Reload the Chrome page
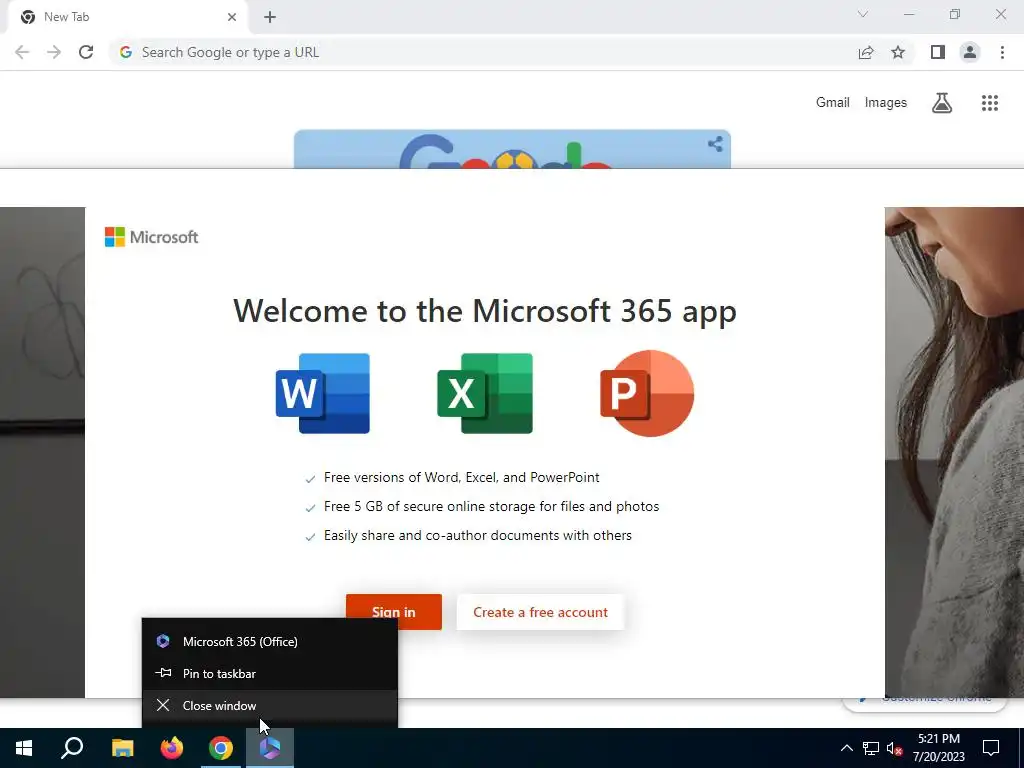Screen dimensions: 1024x768 point(86,52)
